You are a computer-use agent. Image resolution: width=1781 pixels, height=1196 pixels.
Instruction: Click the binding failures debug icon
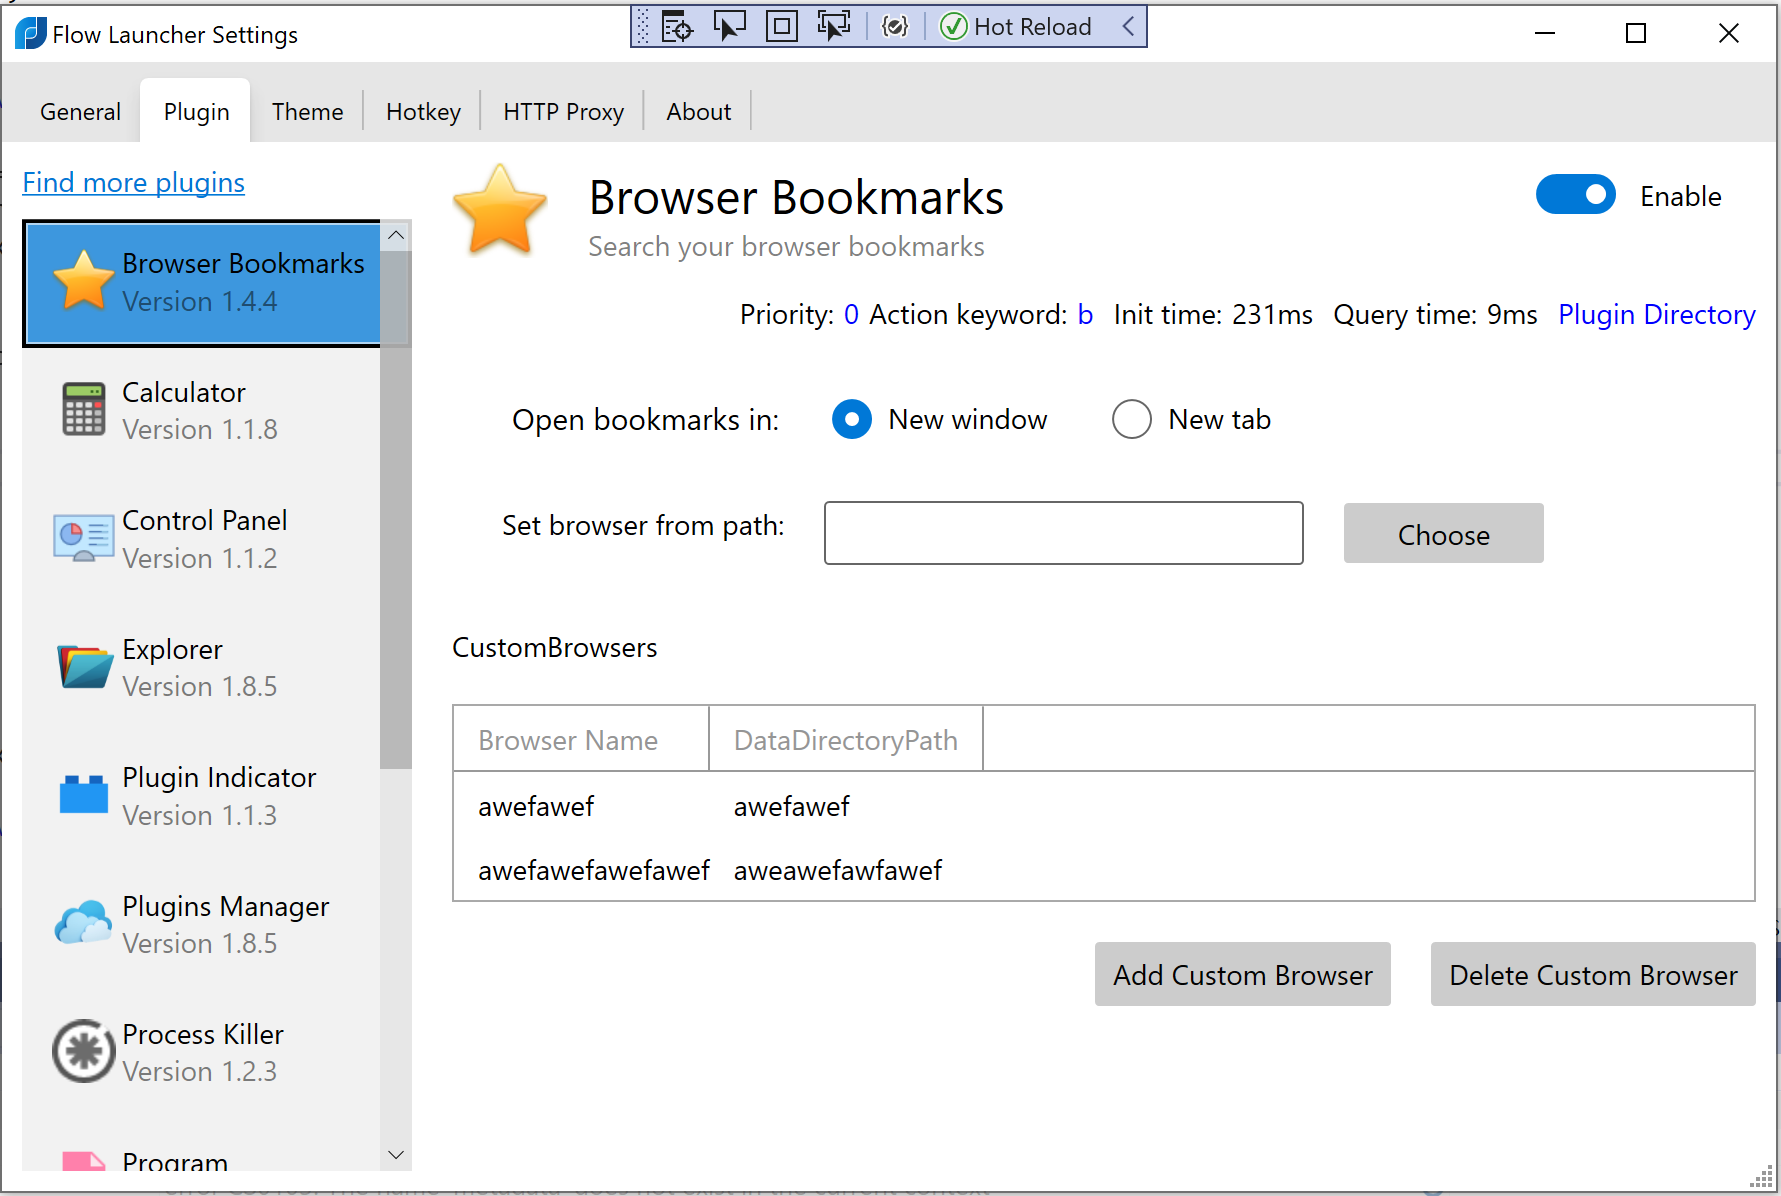pyautogui.click(x=895, y=27)
